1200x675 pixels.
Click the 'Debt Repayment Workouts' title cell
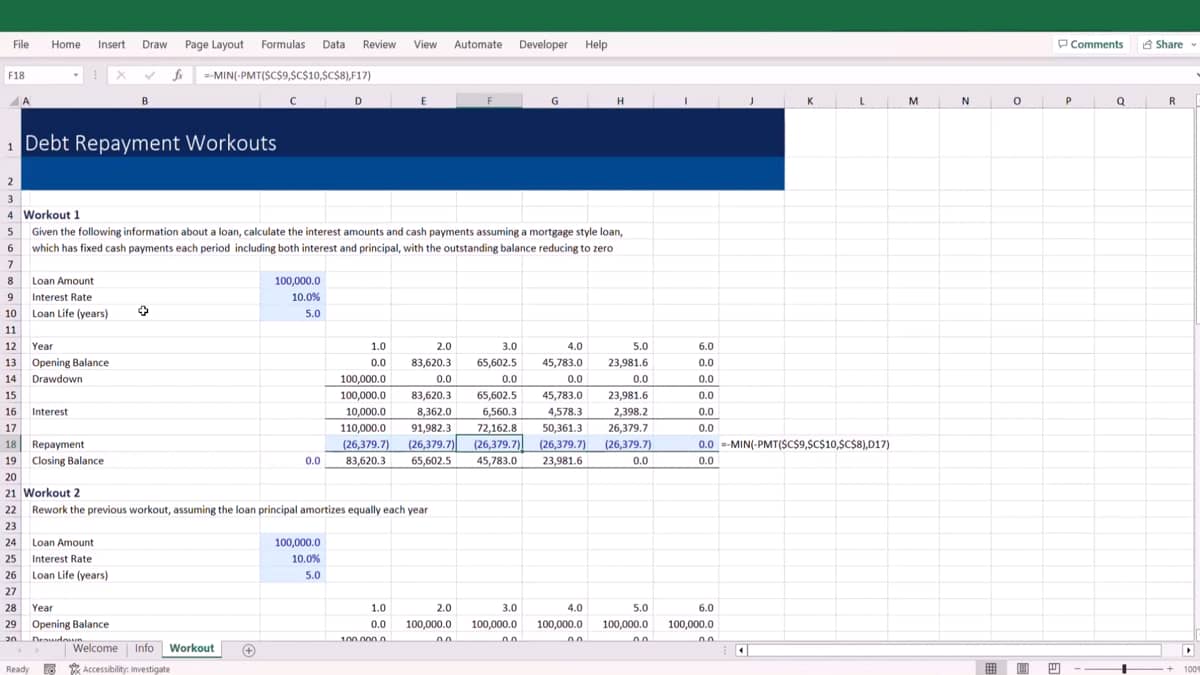coord(150,143)
